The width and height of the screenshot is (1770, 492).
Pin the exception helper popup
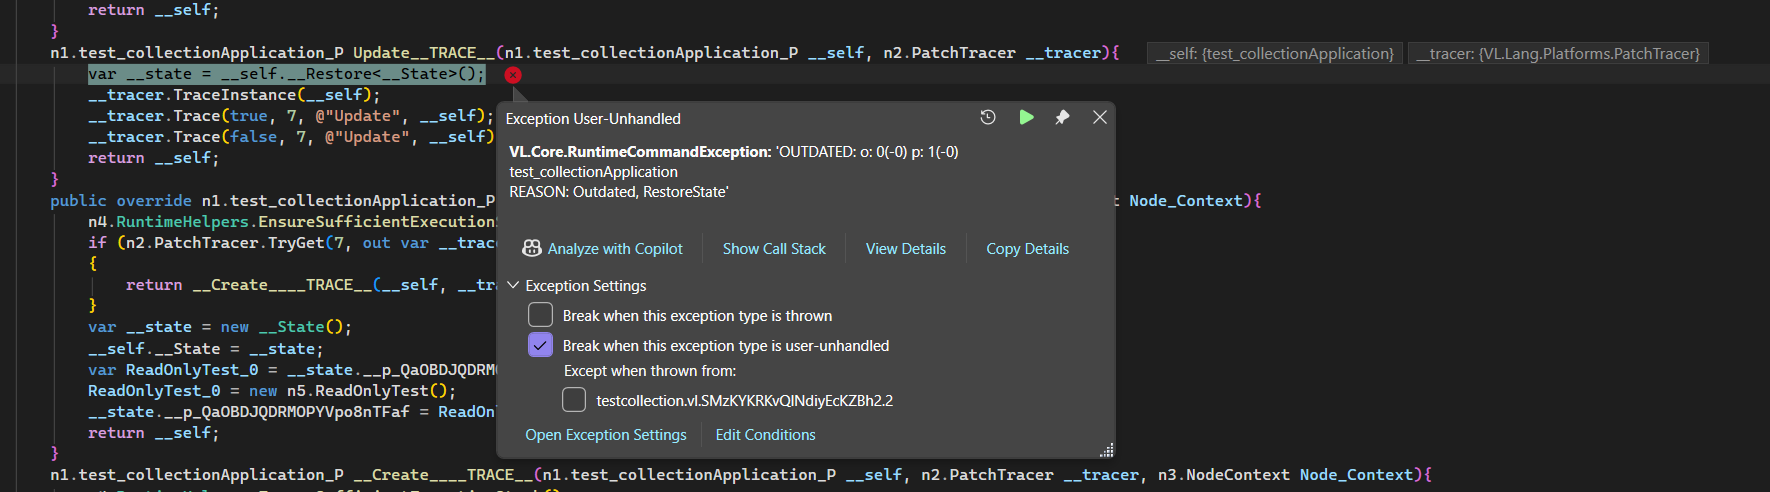1062,117
